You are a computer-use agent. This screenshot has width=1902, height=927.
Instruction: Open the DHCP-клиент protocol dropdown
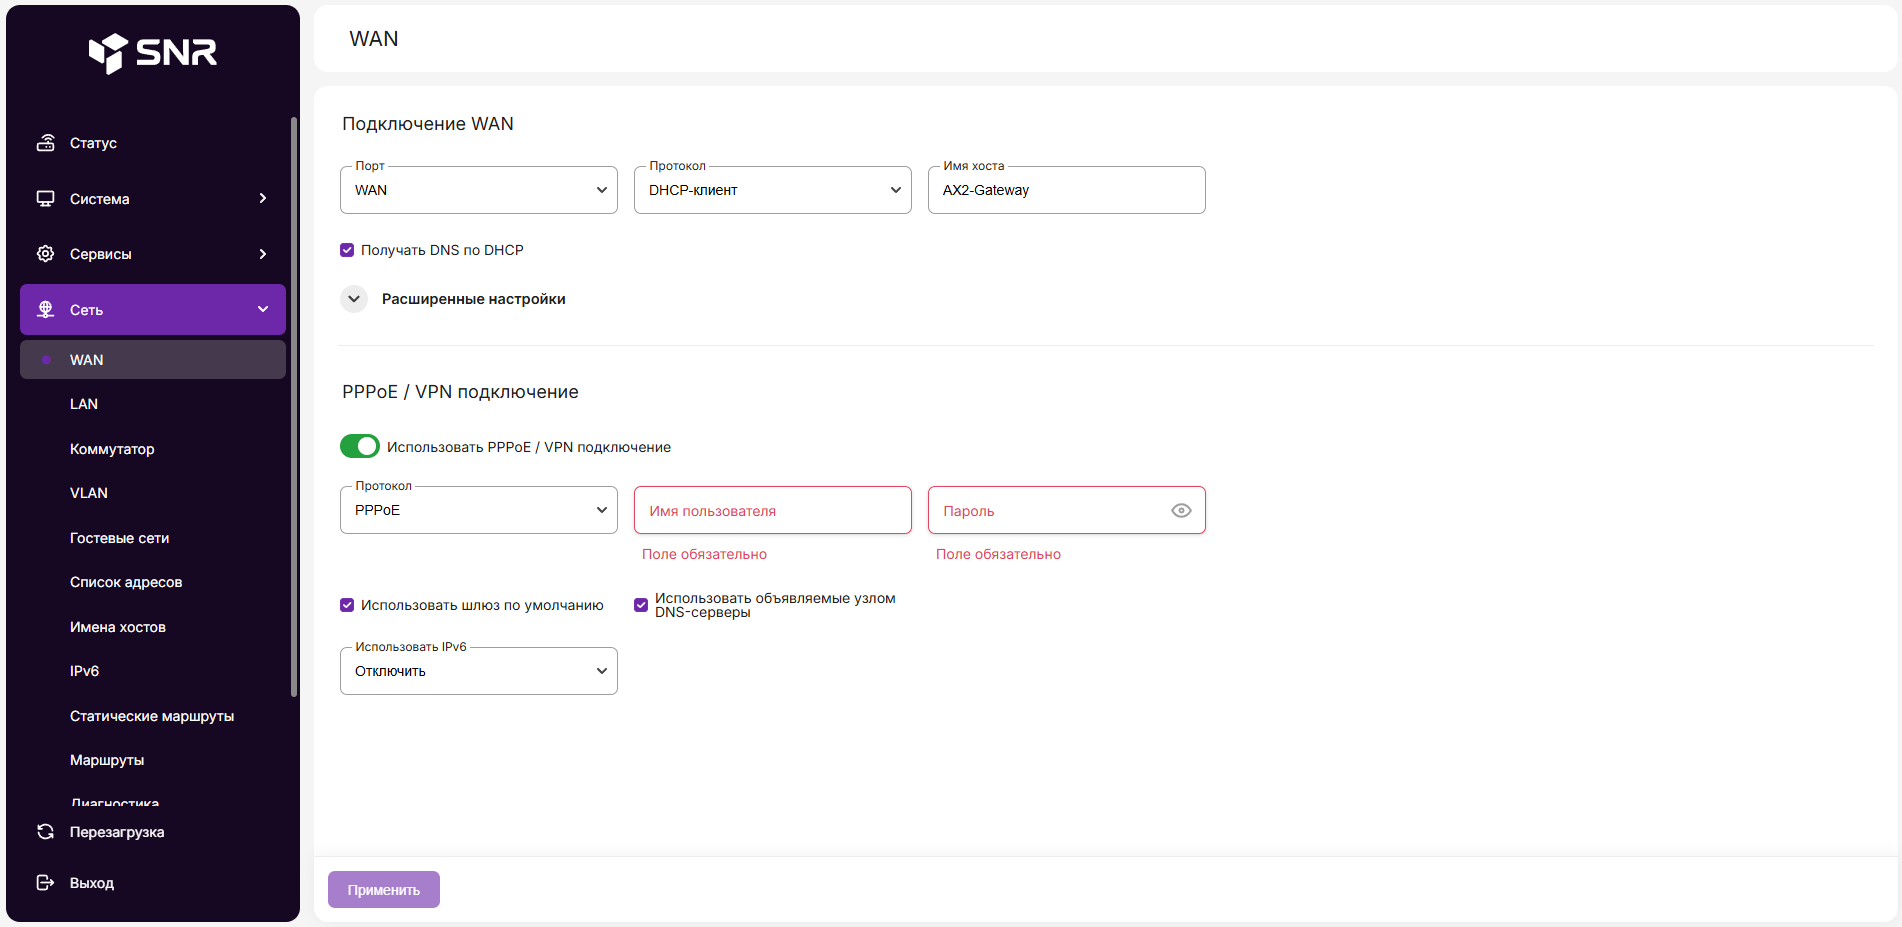772,190
